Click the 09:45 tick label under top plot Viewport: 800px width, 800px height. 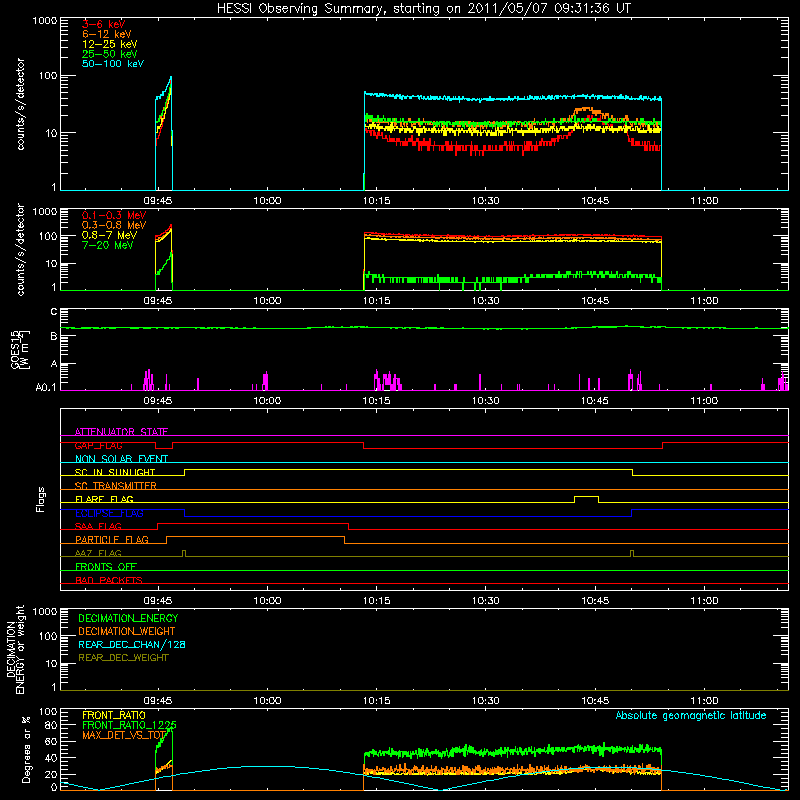pos(158,201)
